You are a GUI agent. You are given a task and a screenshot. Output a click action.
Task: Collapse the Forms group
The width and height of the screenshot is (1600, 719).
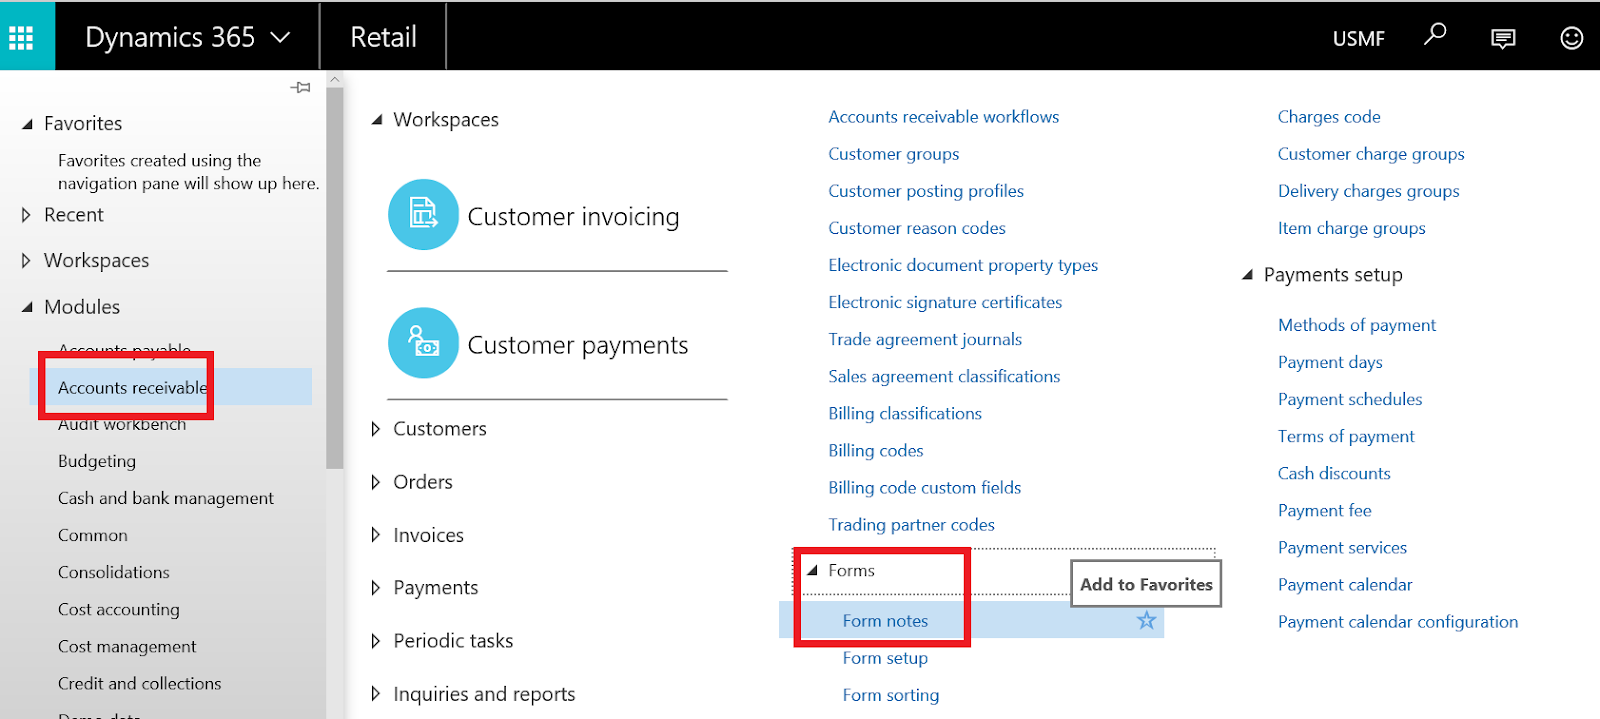pyautogui.click(x=813, y=571)
